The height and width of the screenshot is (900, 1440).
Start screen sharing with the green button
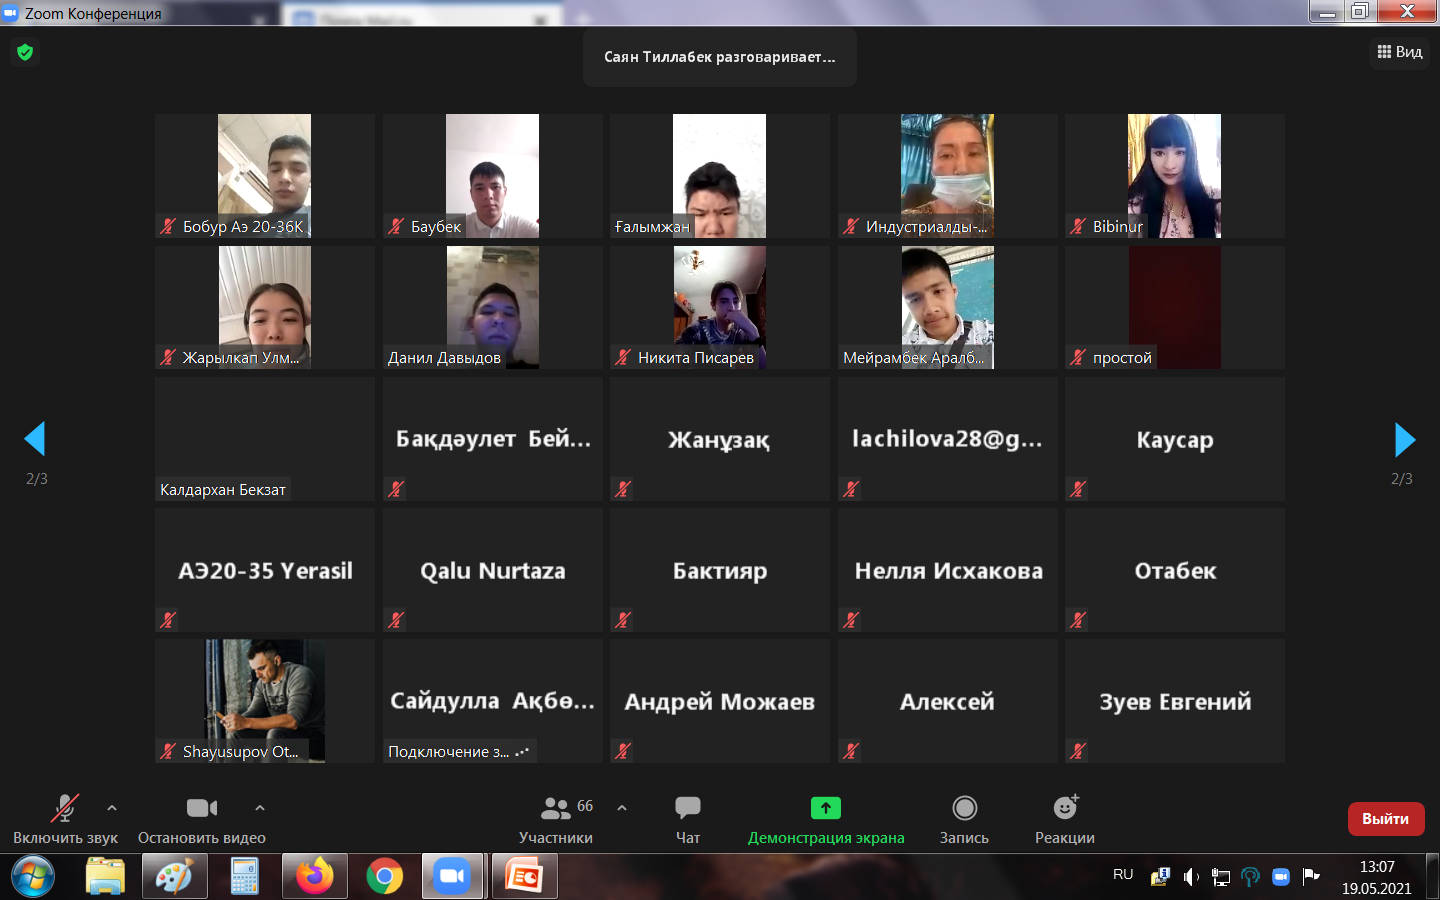point(826,817)
